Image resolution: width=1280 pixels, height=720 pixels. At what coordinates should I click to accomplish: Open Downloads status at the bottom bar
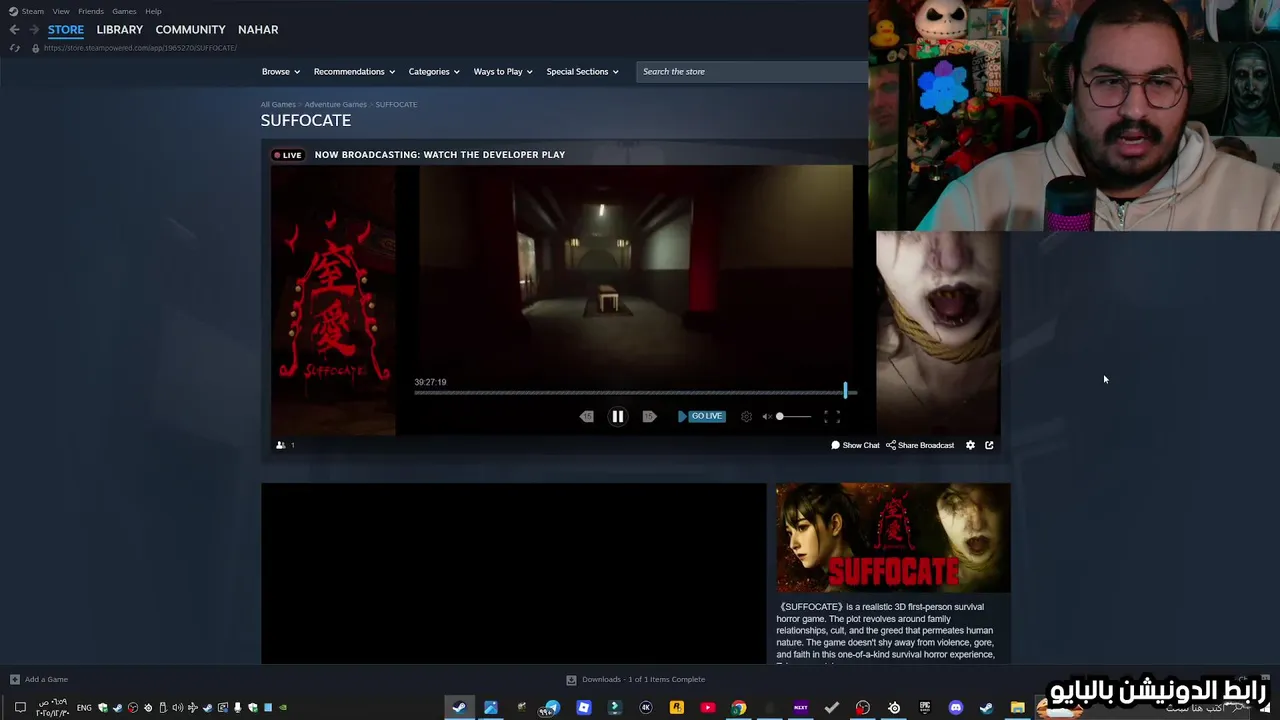pyautogui.click(x=636, y=679)
